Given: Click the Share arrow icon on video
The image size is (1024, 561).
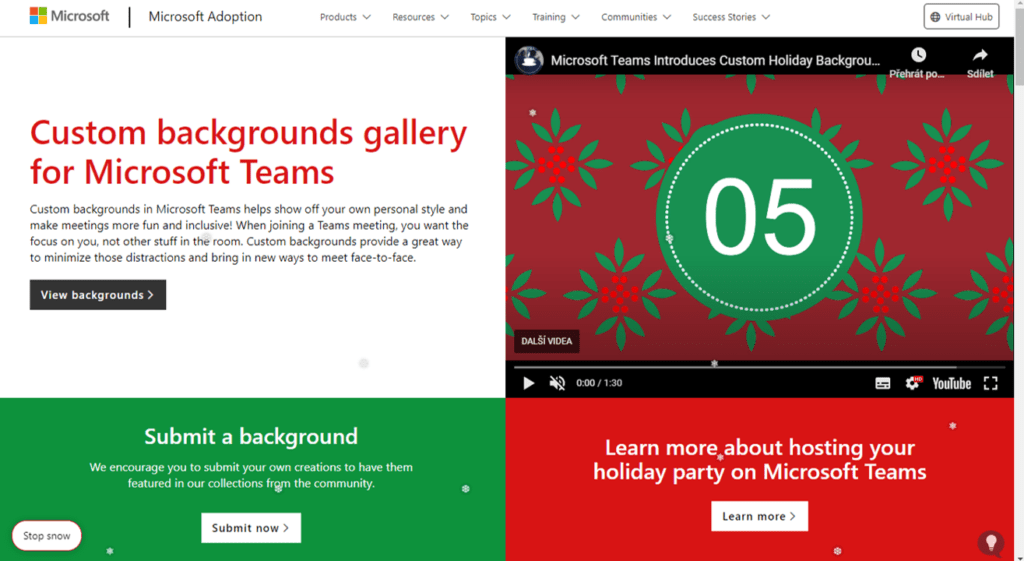Looking at the screenshot, I should click(980, 56).
